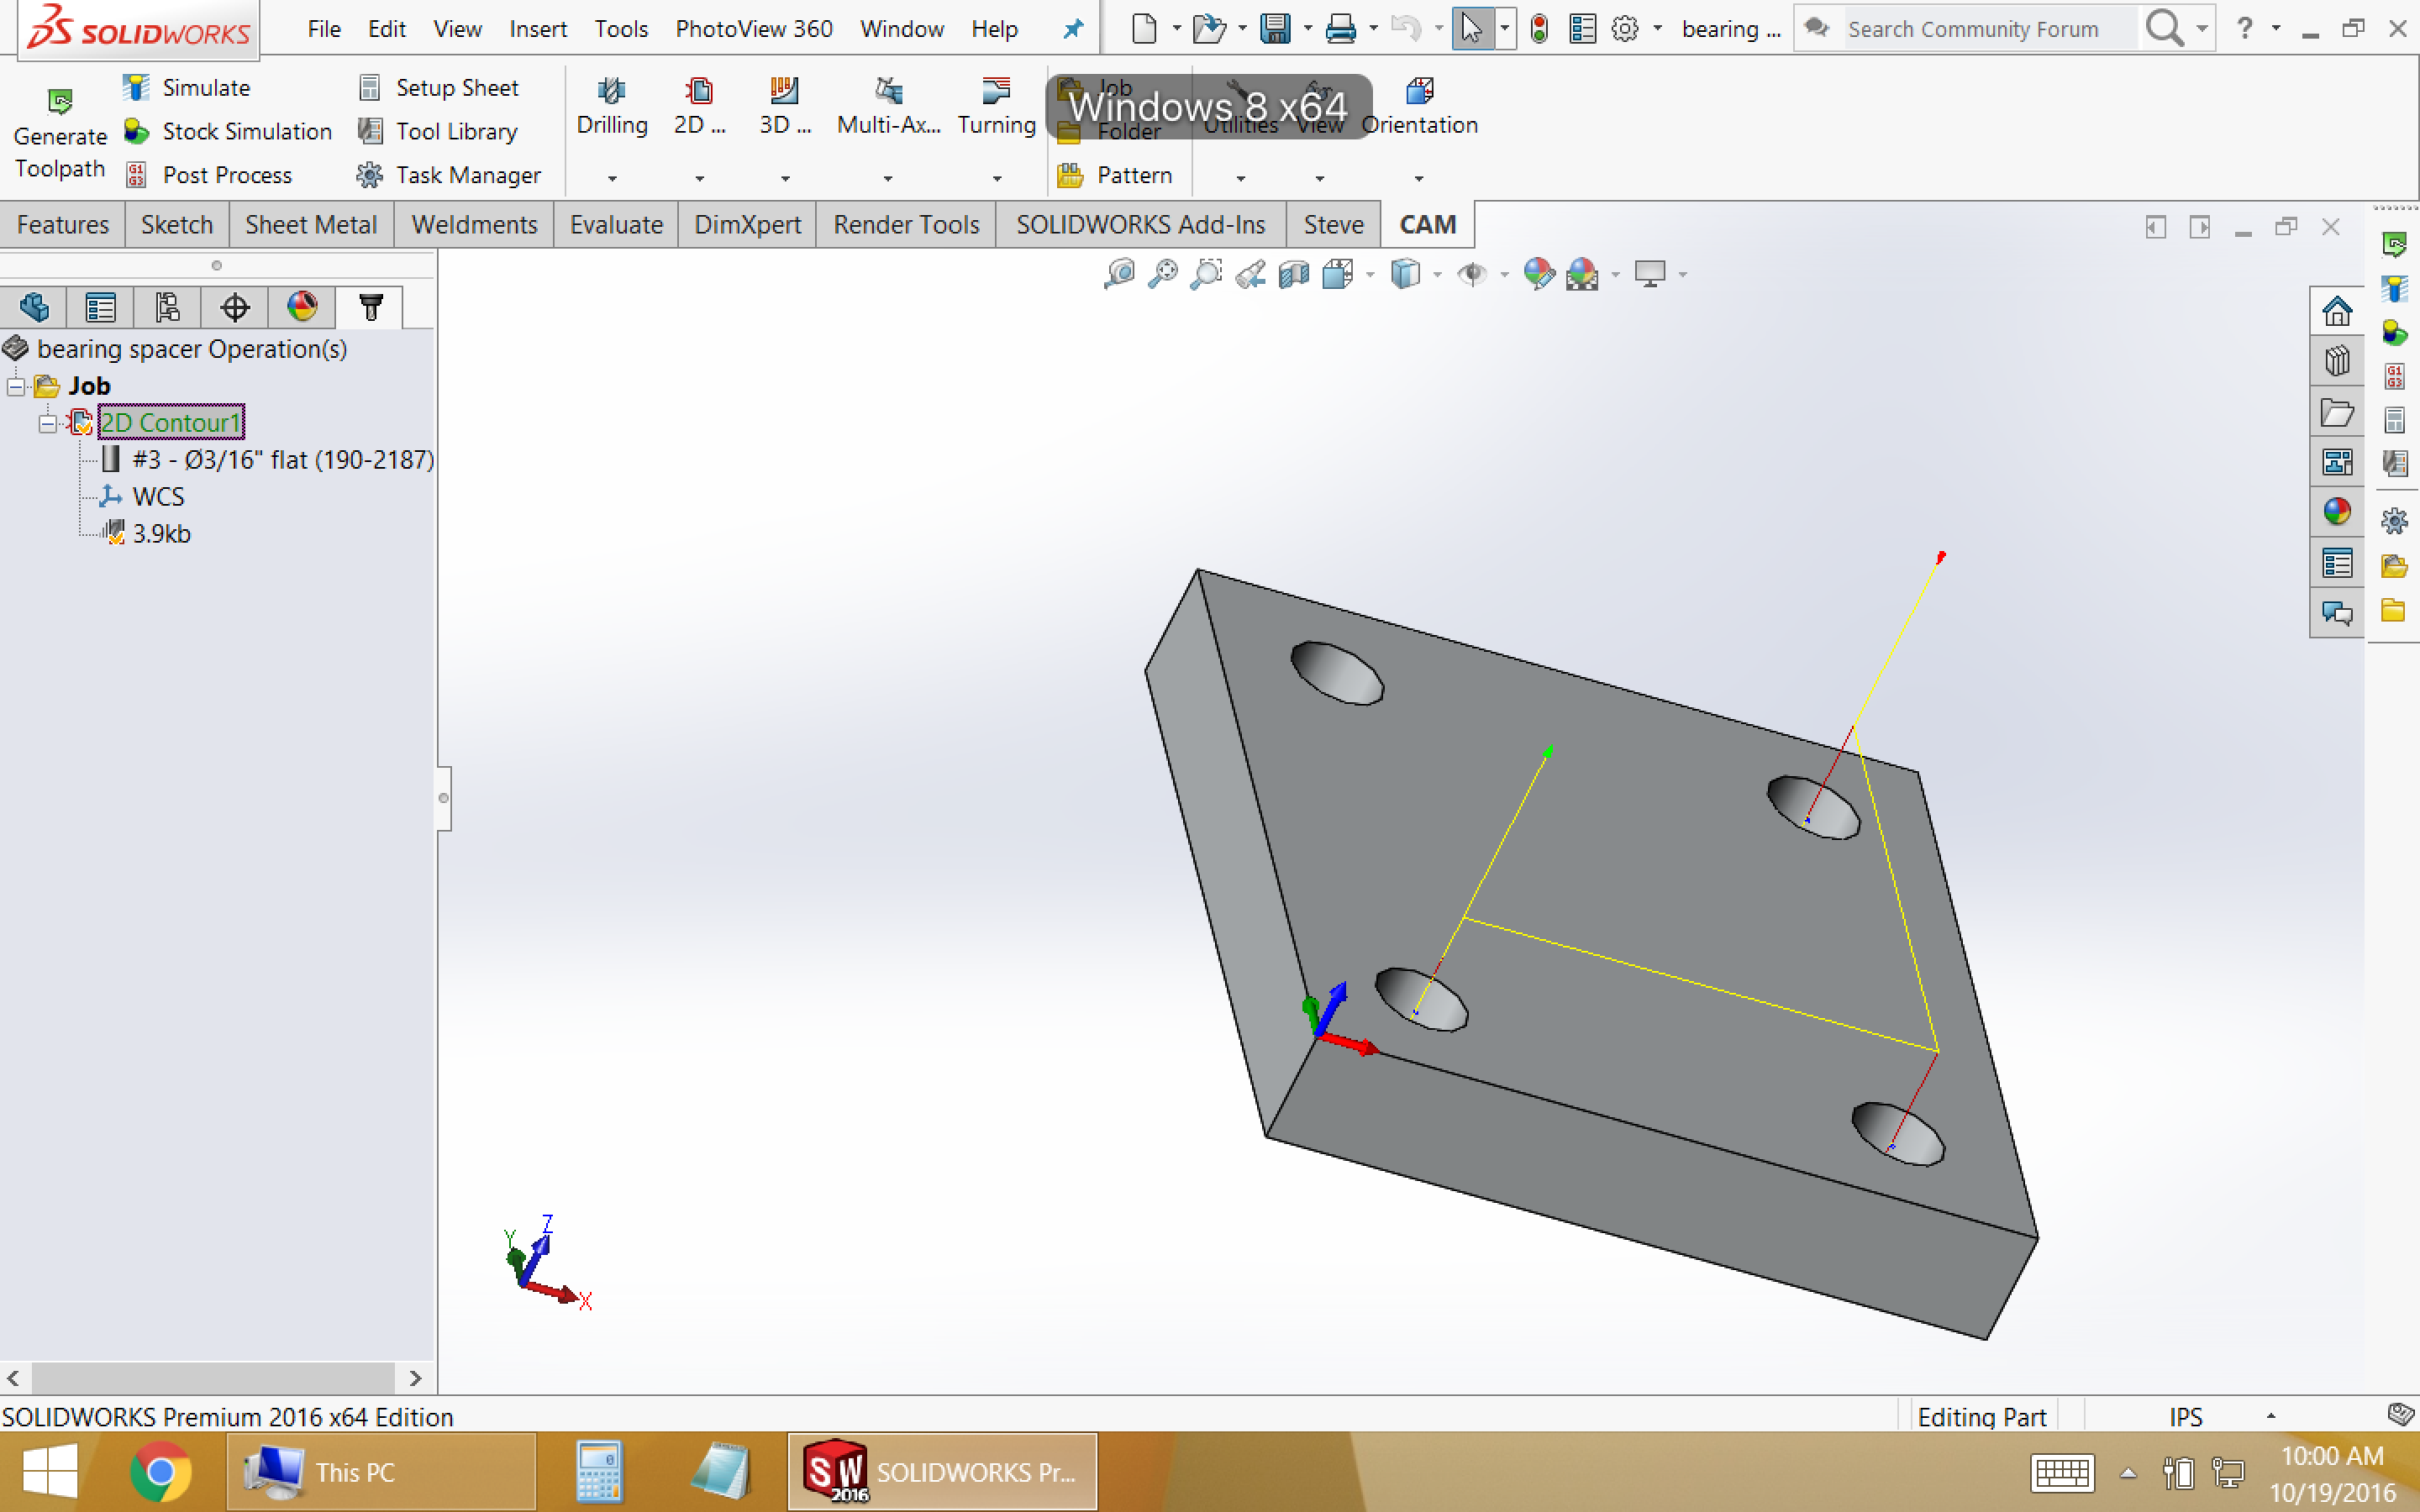Open Chrome from the taskbar
The image size is (2420, 1512).
(160, 1472)
